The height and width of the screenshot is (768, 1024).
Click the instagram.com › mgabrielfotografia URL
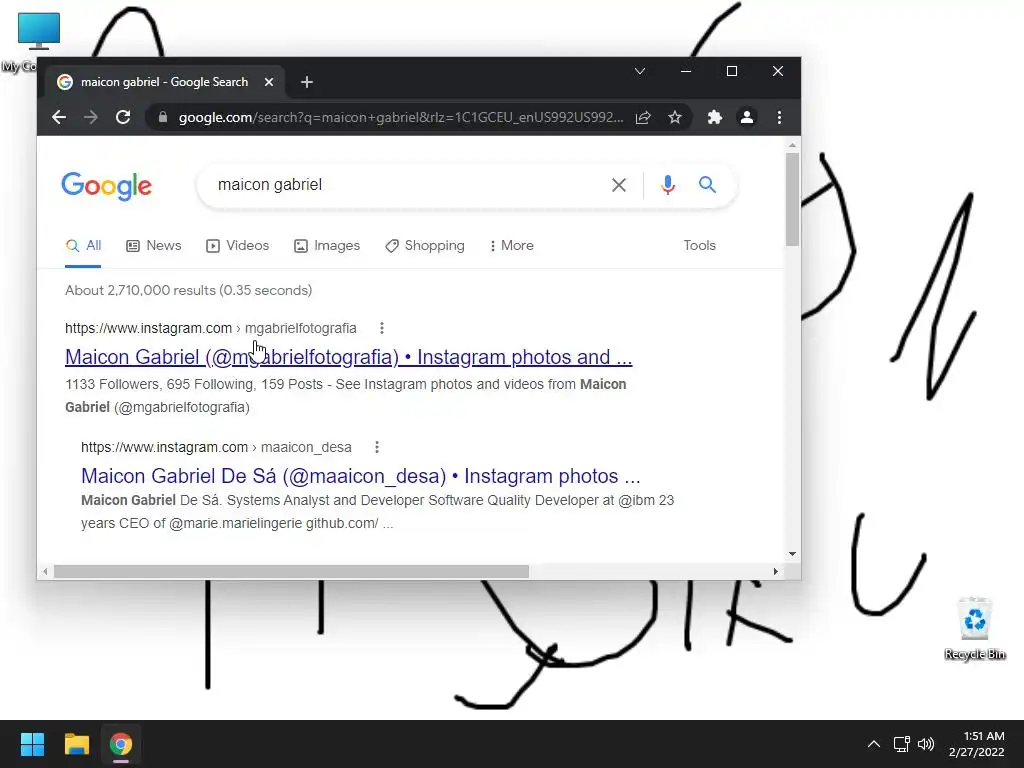211,328
